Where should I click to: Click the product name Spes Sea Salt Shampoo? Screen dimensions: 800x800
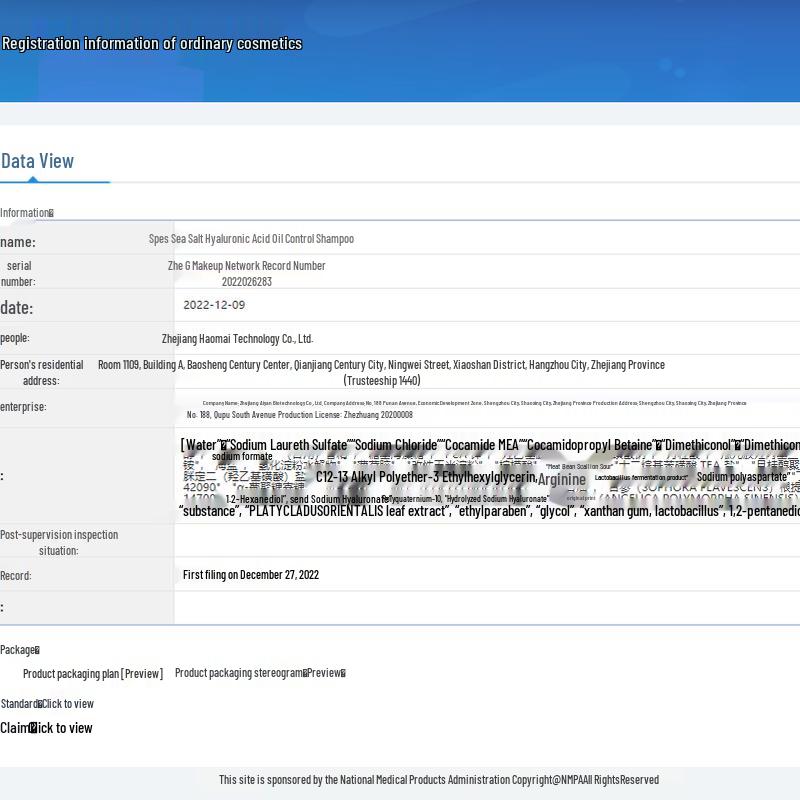251,239
